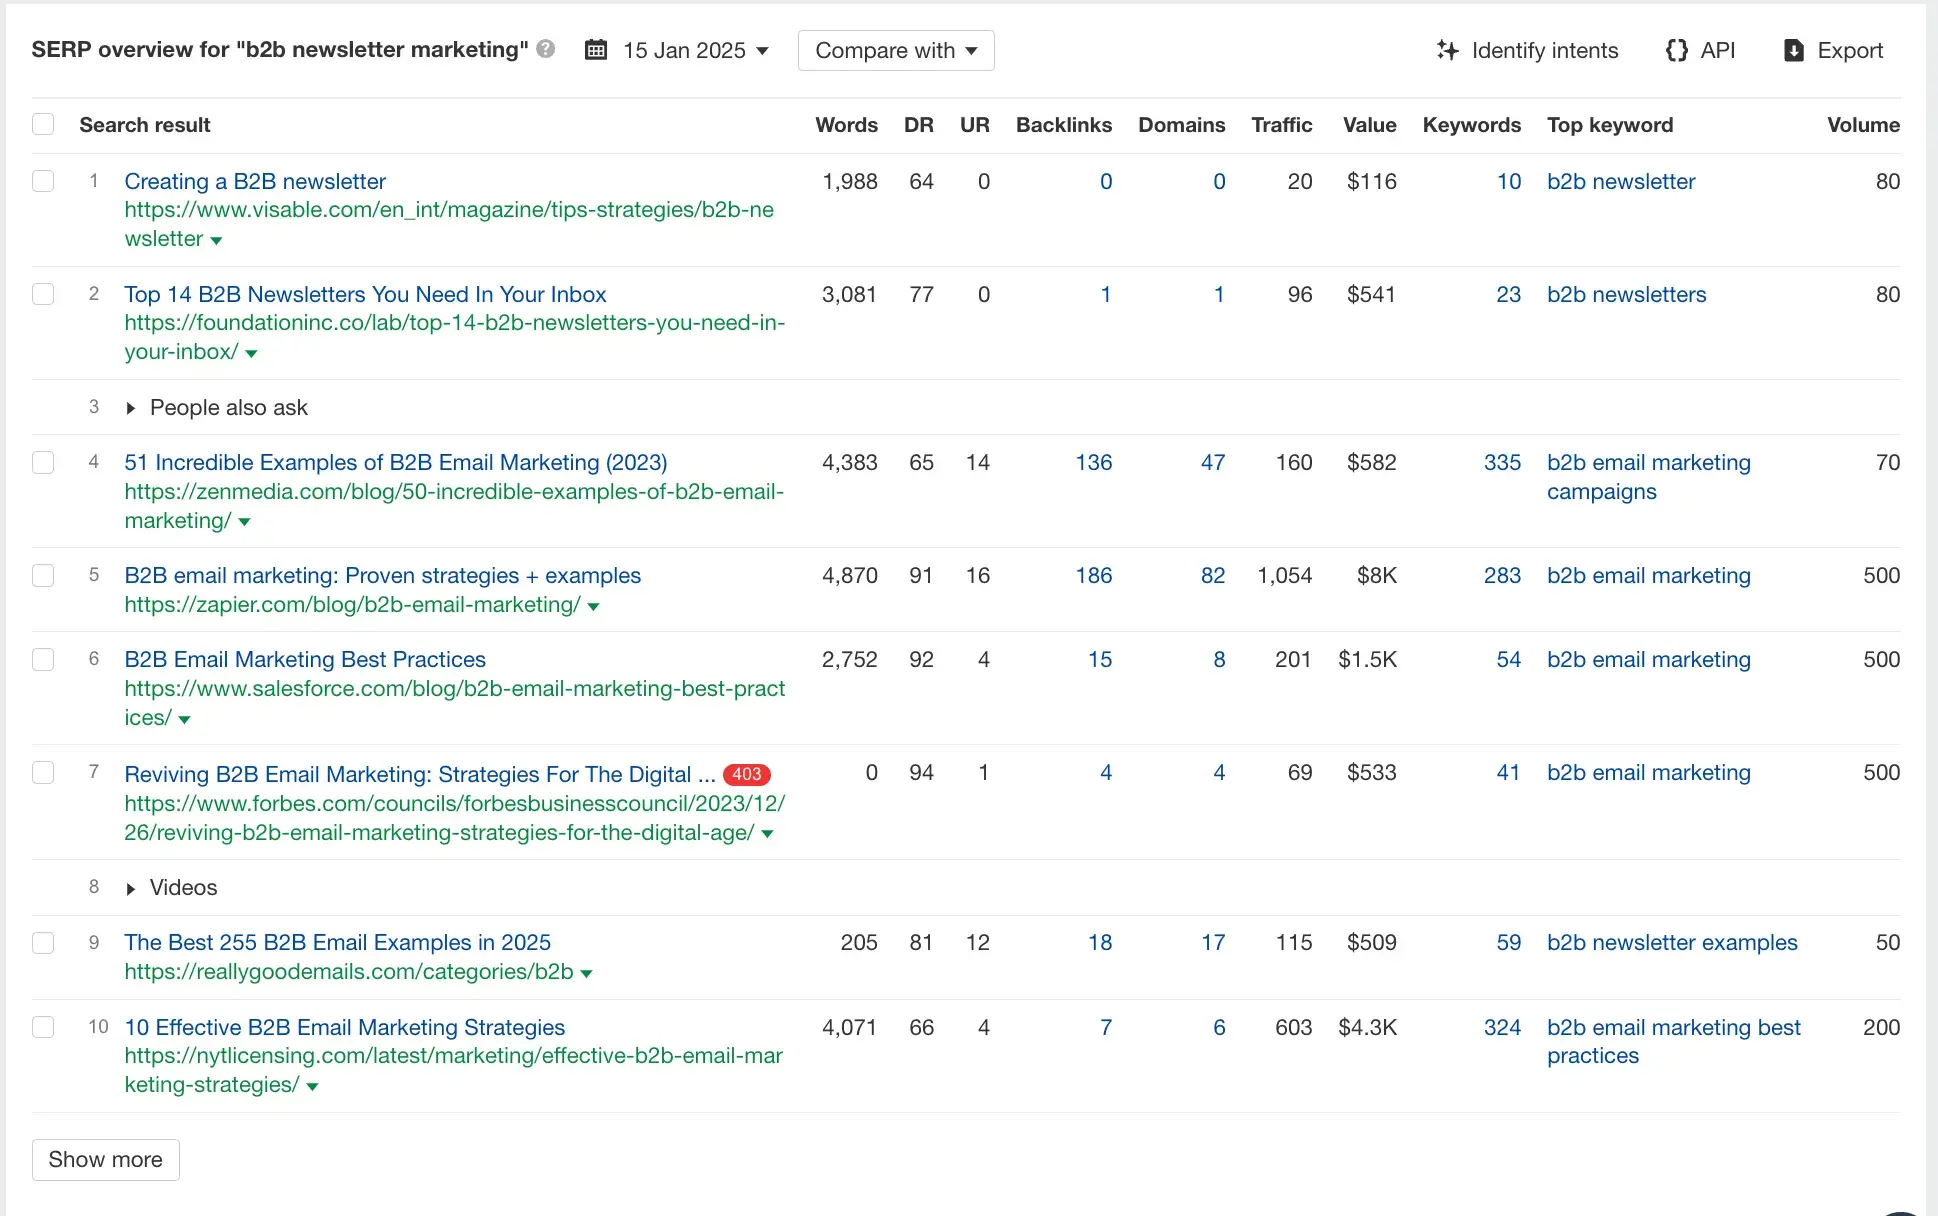The height and width of the screenshot is (1216, 1938).
Task: Toggle the select-all checkbox in table header
Action: (43, 124)
